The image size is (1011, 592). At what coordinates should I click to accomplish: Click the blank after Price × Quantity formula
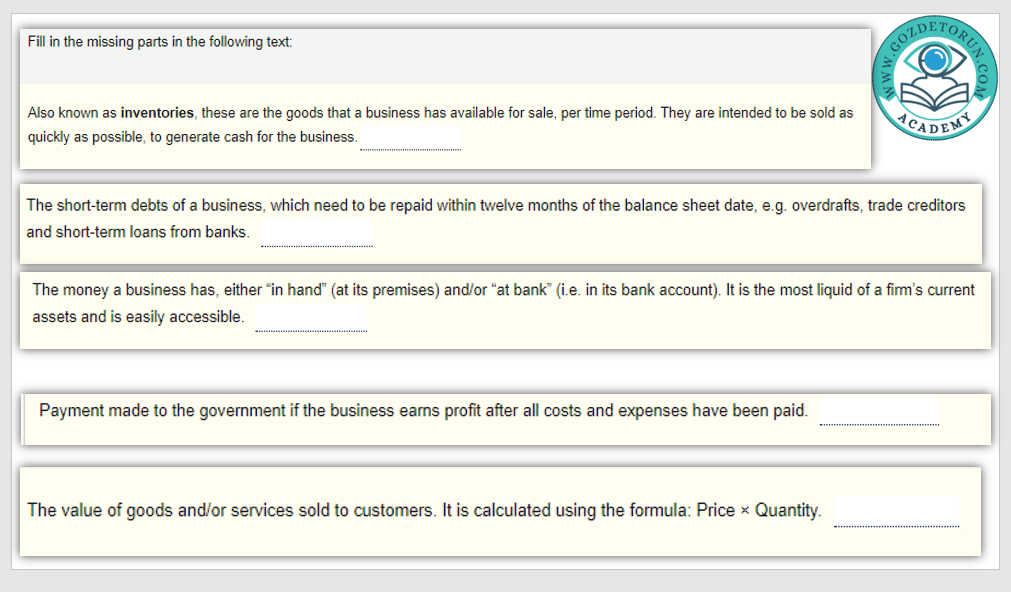point(896,511)
